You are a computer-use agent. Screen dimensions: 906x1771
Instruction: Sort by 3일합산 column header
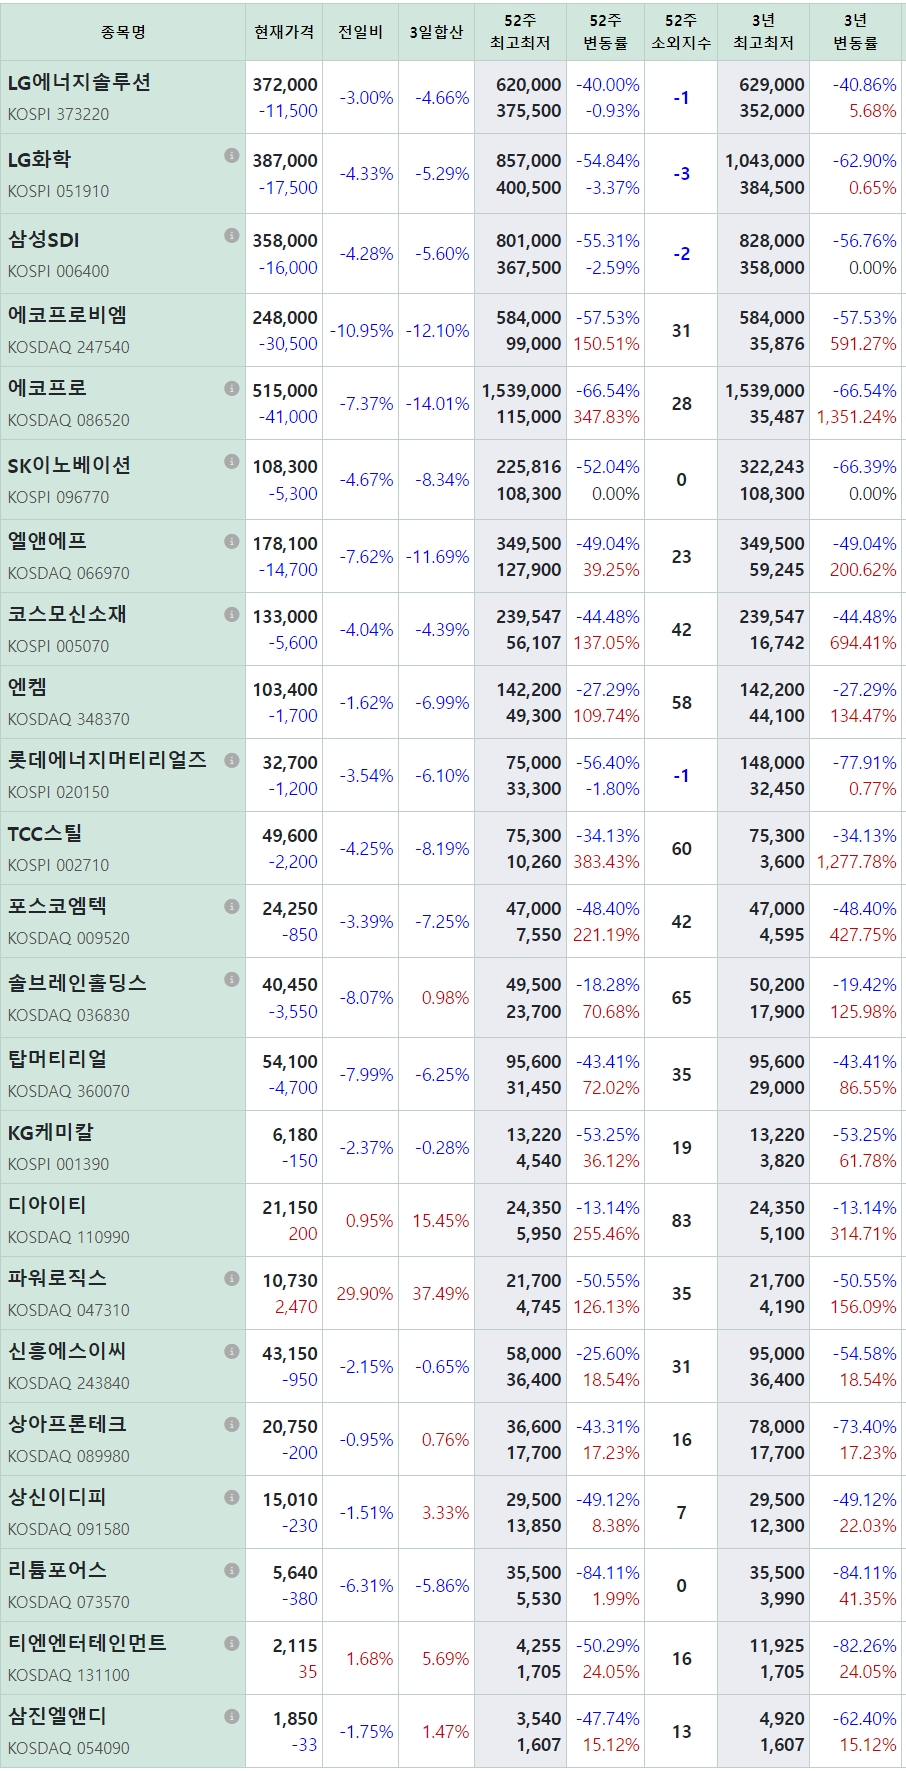(436, 32)
